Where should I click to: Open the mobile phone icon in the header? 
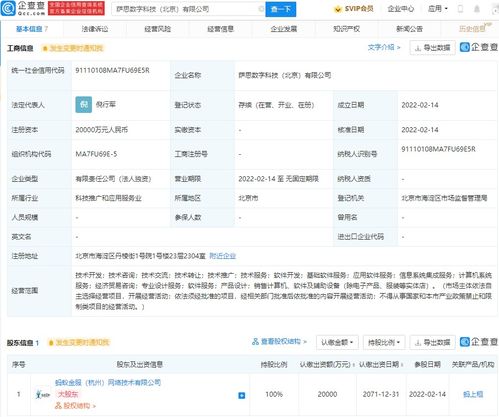(x=460, y=9)
